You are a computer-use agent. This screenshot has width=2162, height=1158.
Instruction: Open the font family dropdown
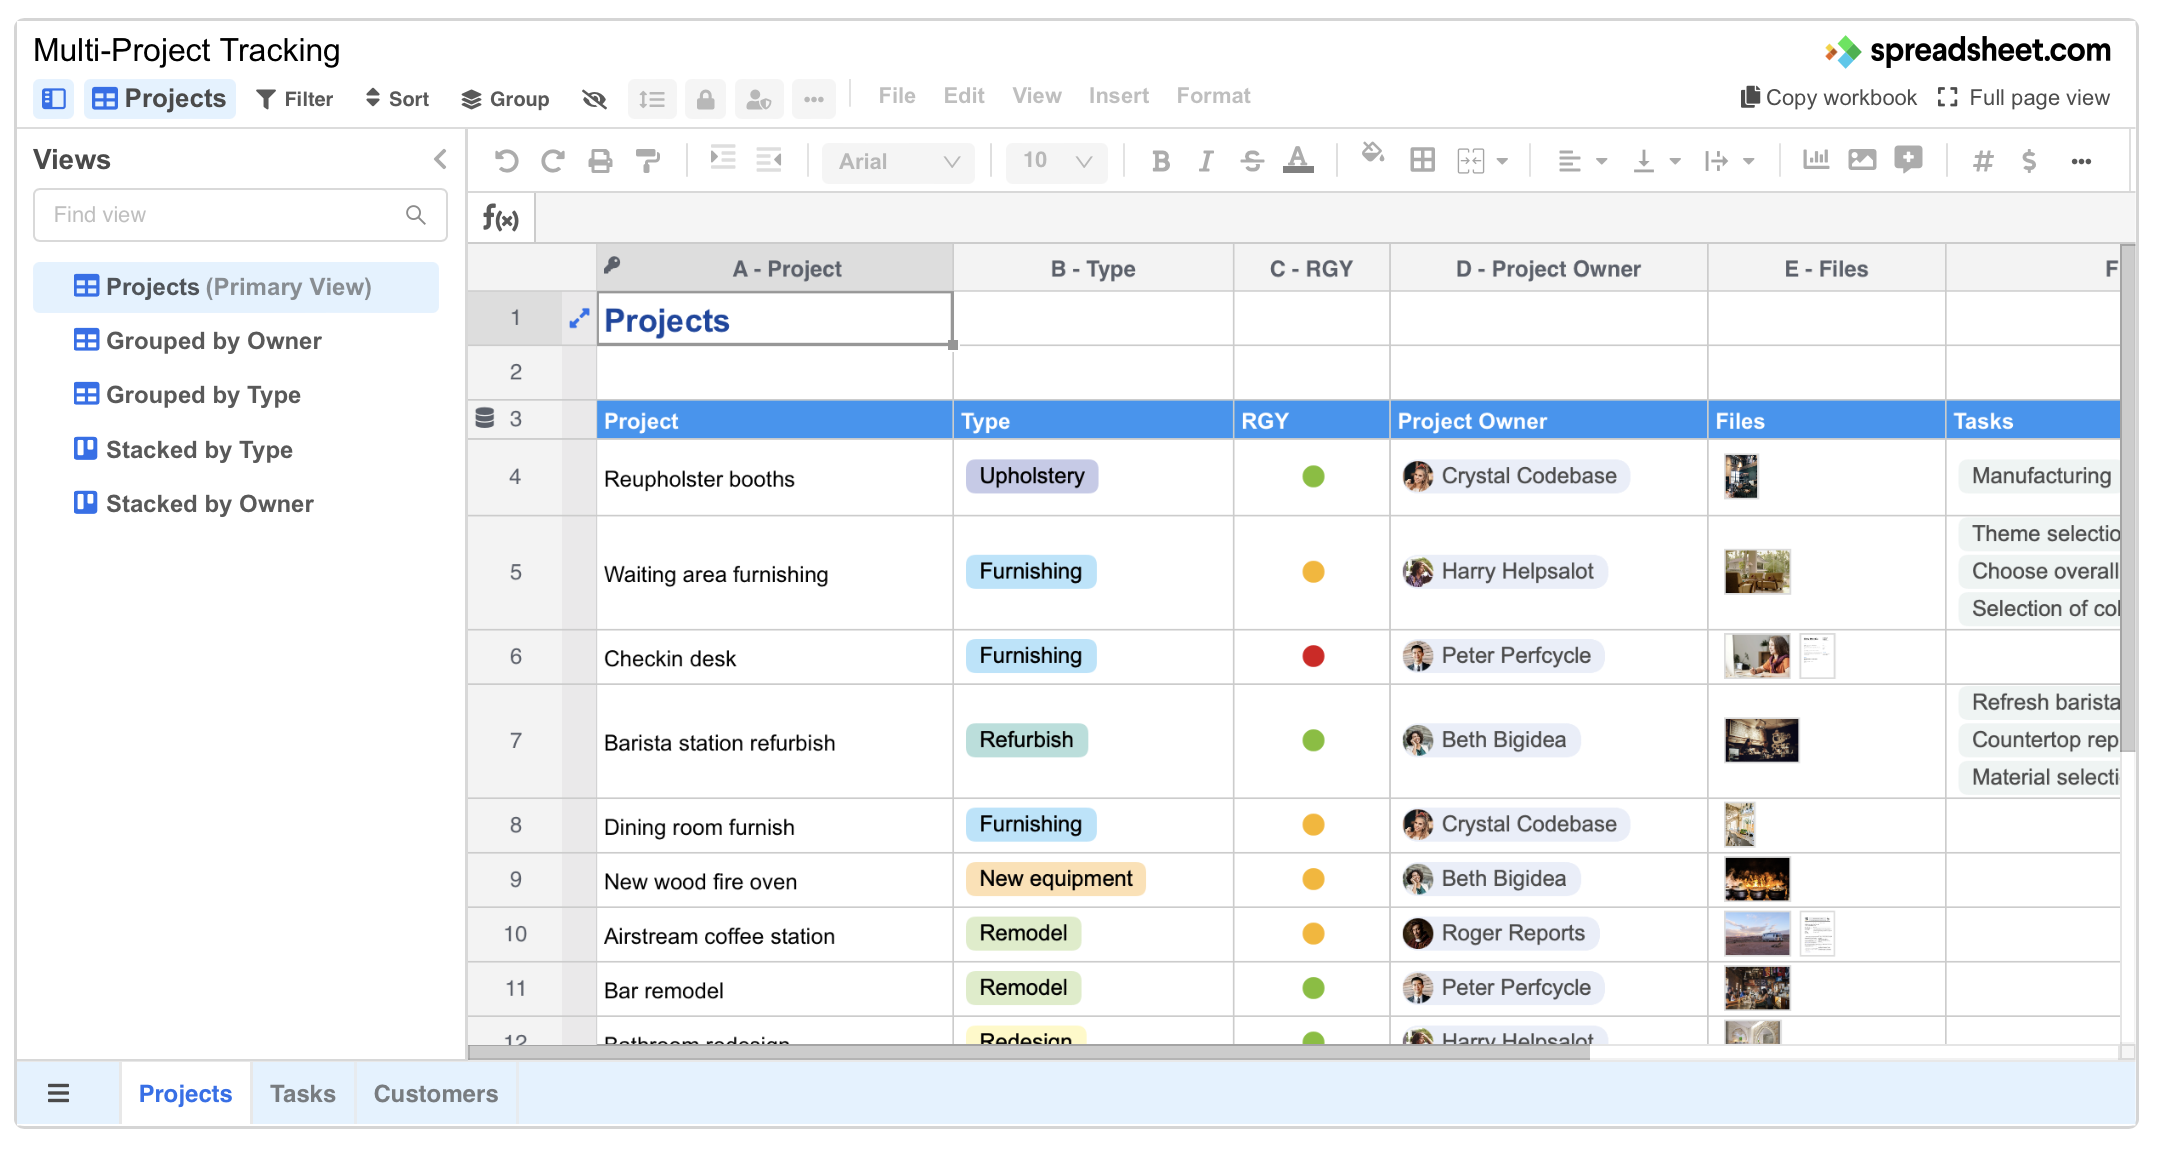[x=898, y=161]
